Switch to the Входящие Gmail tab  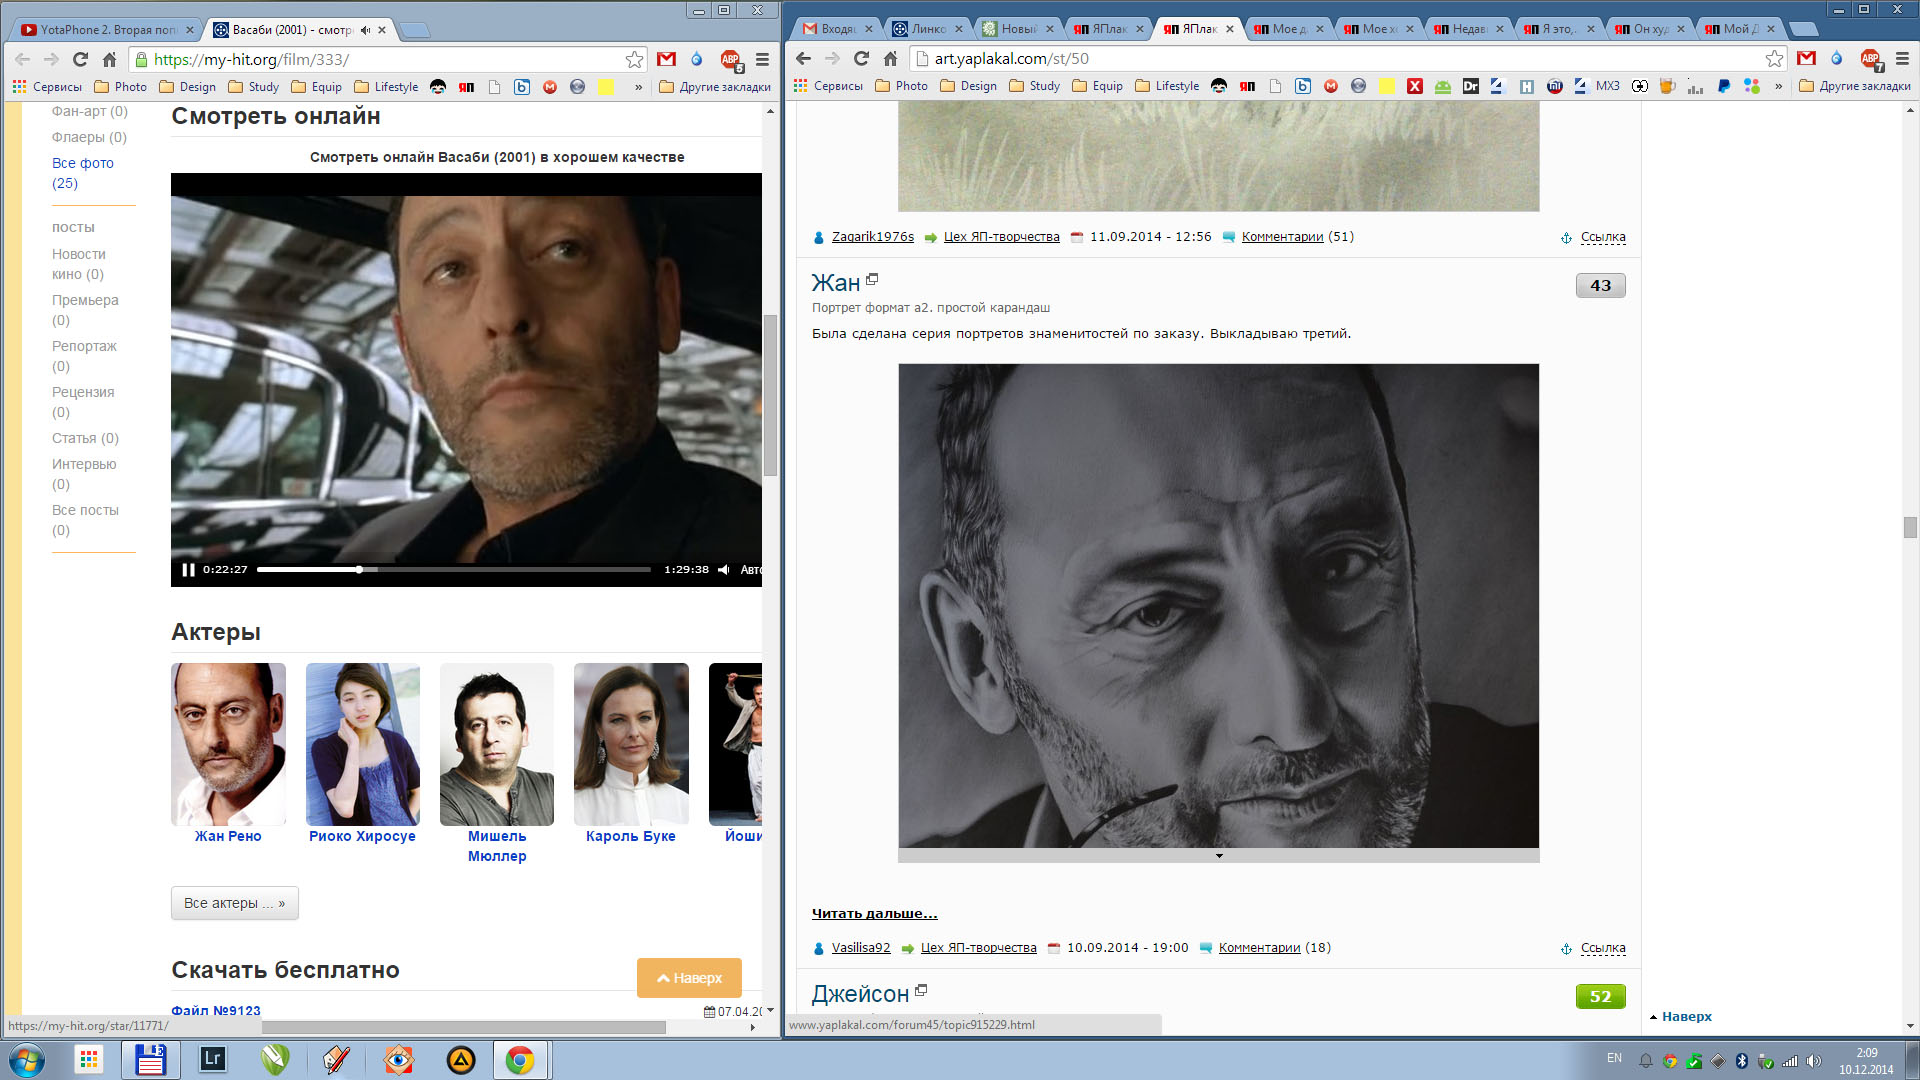[838, 29]
